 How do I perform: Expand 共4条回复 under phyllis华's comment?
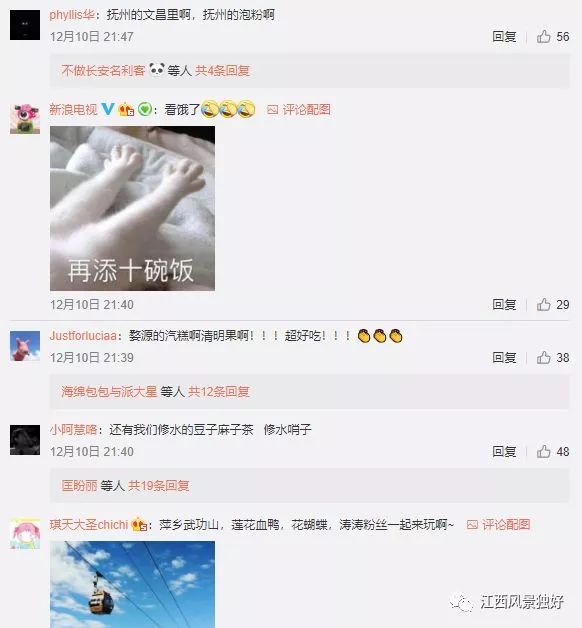[x=222, y=71]
